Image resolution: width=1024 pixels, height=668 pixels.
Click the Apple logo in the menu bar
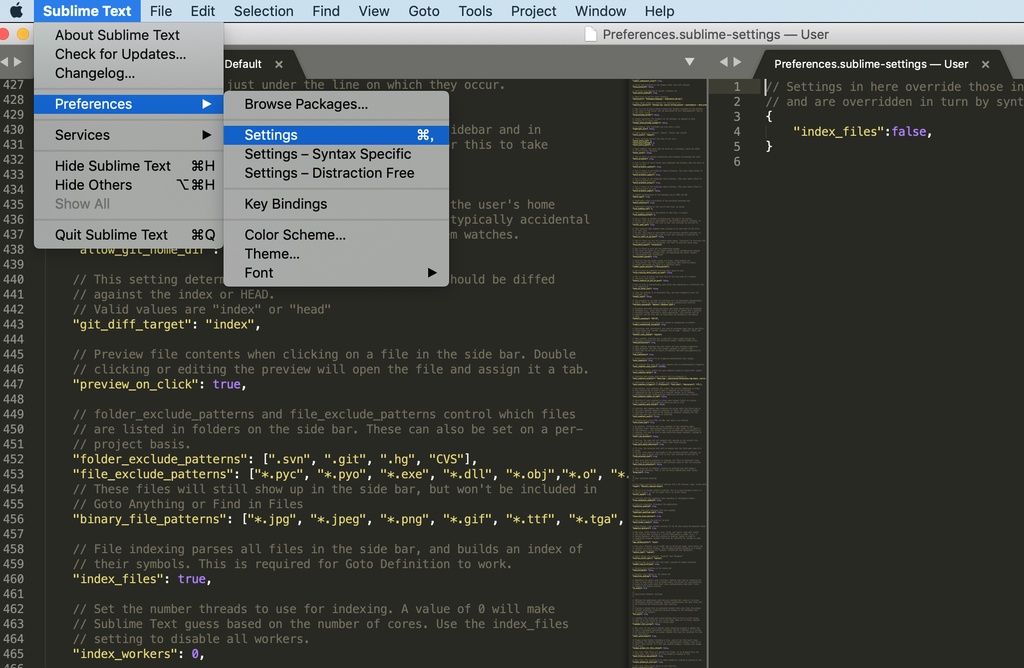point(15,11)
